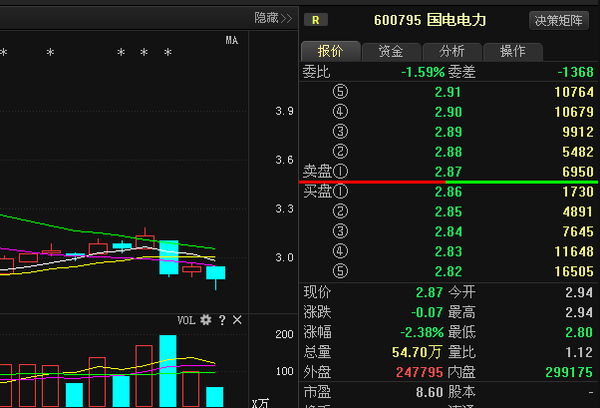
Task: Click the 最低 value 2.80
Action: tap(579, 332)
